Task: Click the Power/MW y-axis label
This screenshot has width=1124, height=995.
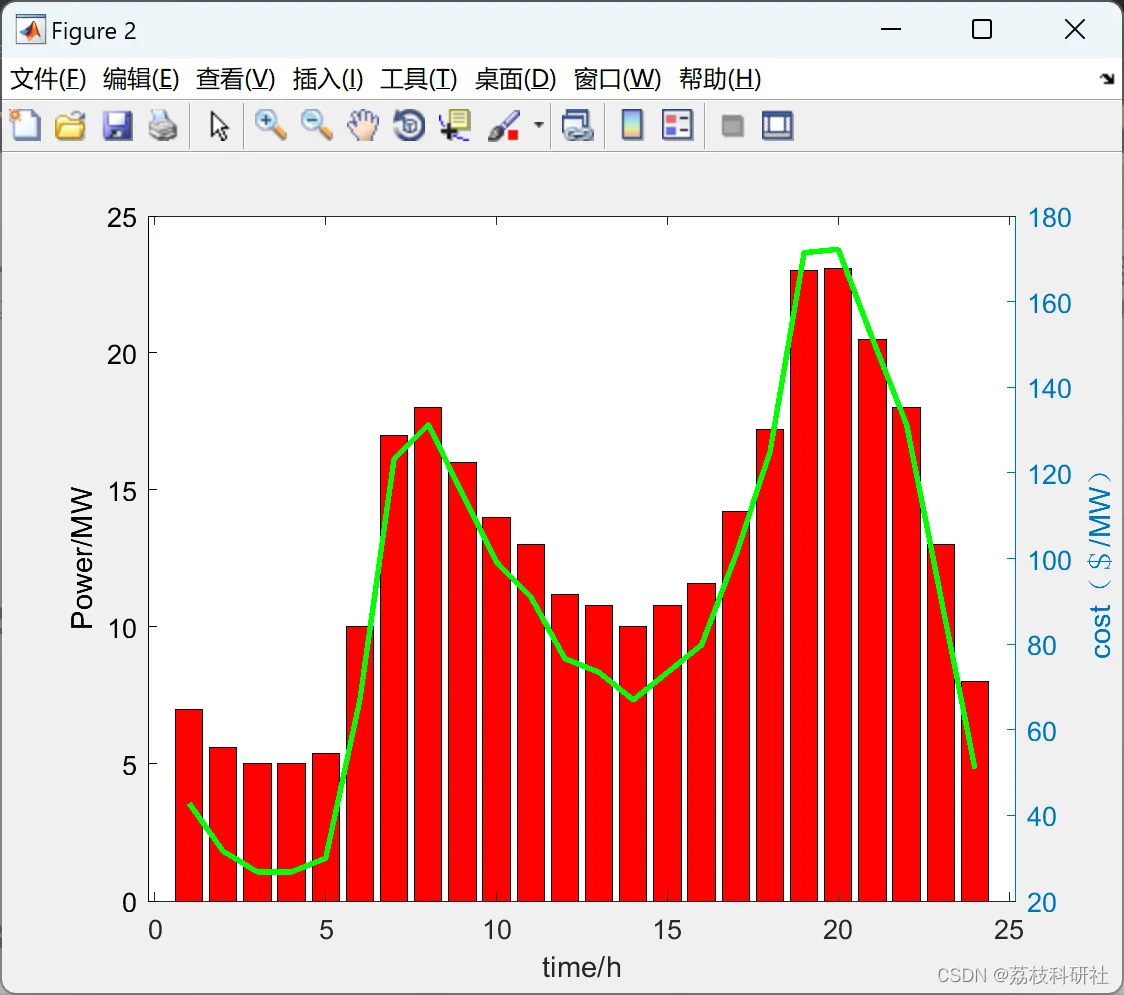Action: pos(82,558)
